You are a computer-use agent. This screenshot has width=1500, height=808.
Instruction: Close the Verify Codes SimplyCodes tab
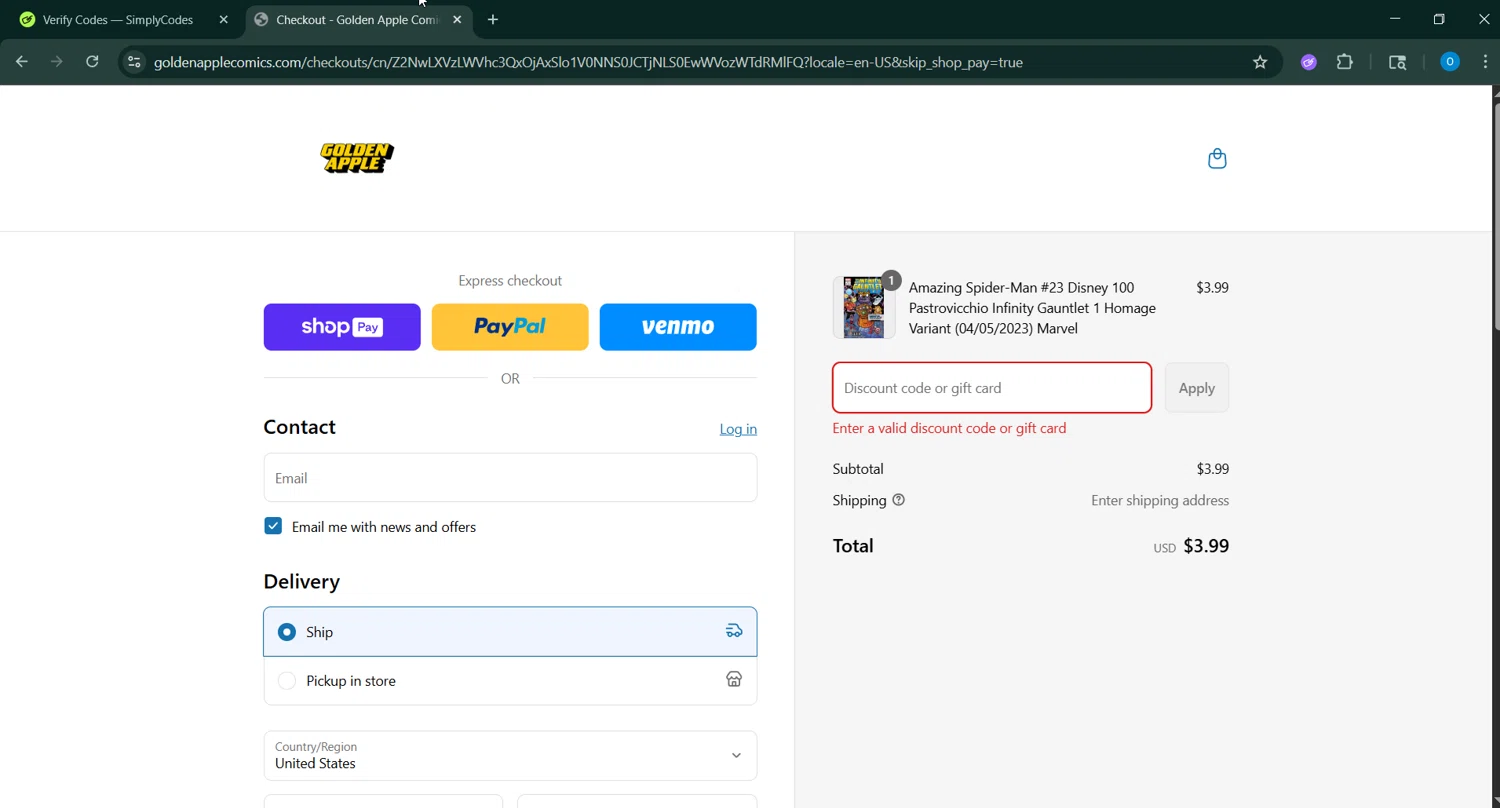(224, 19)
